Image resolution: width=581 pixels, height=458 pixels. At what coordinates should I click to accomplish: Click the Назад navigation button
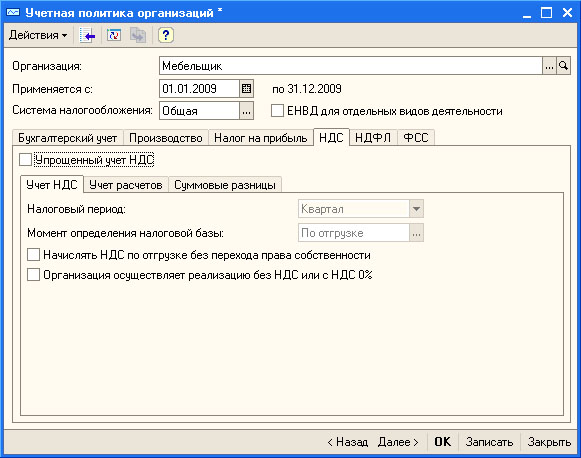tap(348, 442)
